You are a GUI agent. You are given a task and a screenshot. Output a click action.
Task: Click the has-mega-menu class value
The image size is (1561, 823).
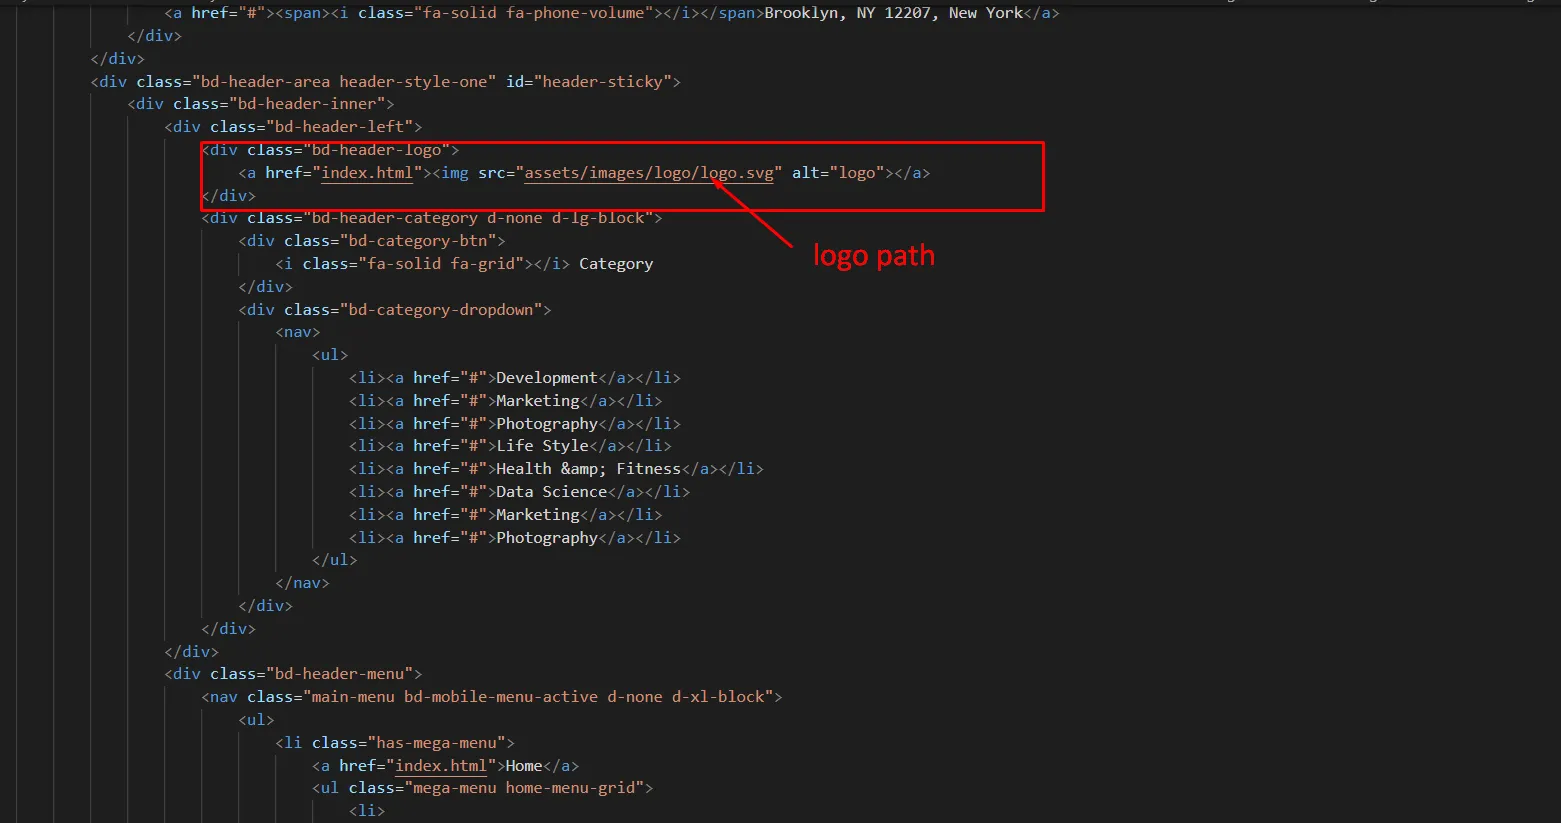(x=435, y=743)
